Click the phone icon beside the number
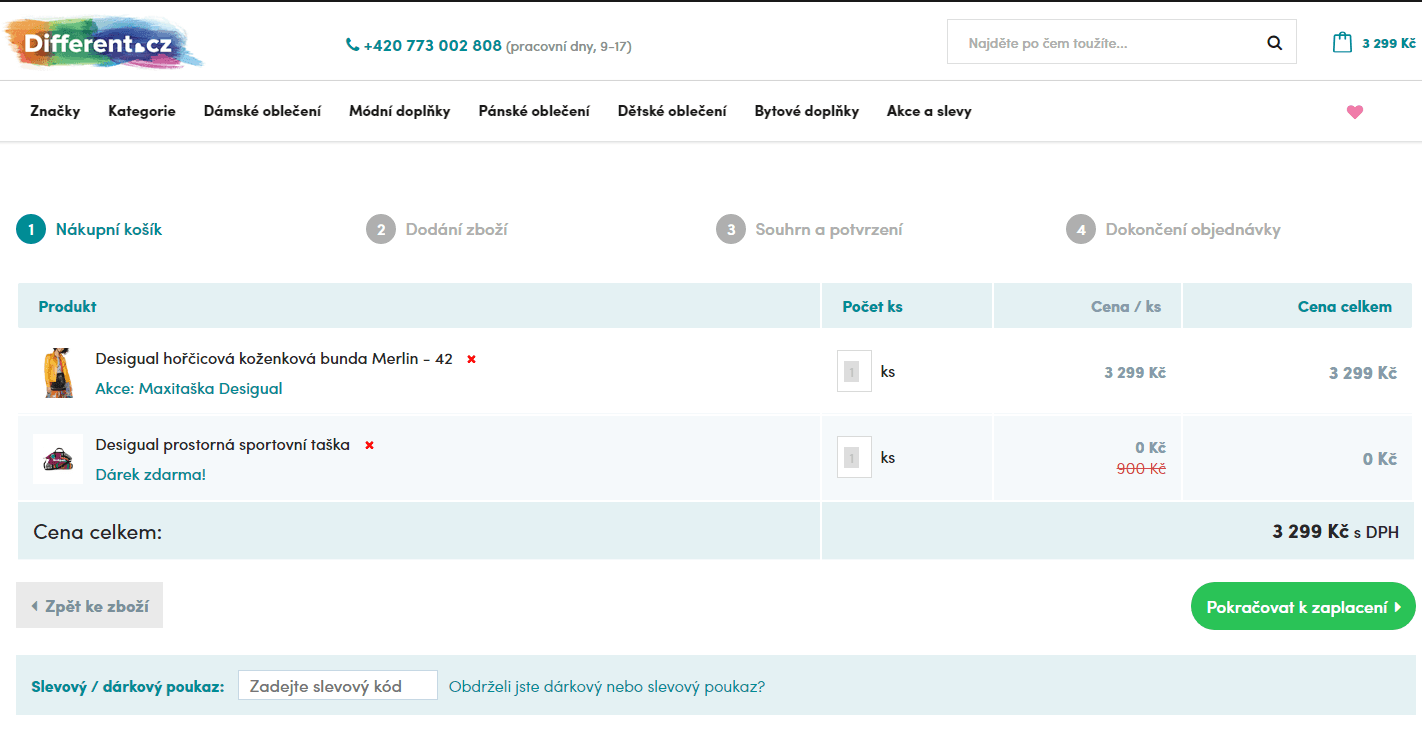 [x=352, y=45]
